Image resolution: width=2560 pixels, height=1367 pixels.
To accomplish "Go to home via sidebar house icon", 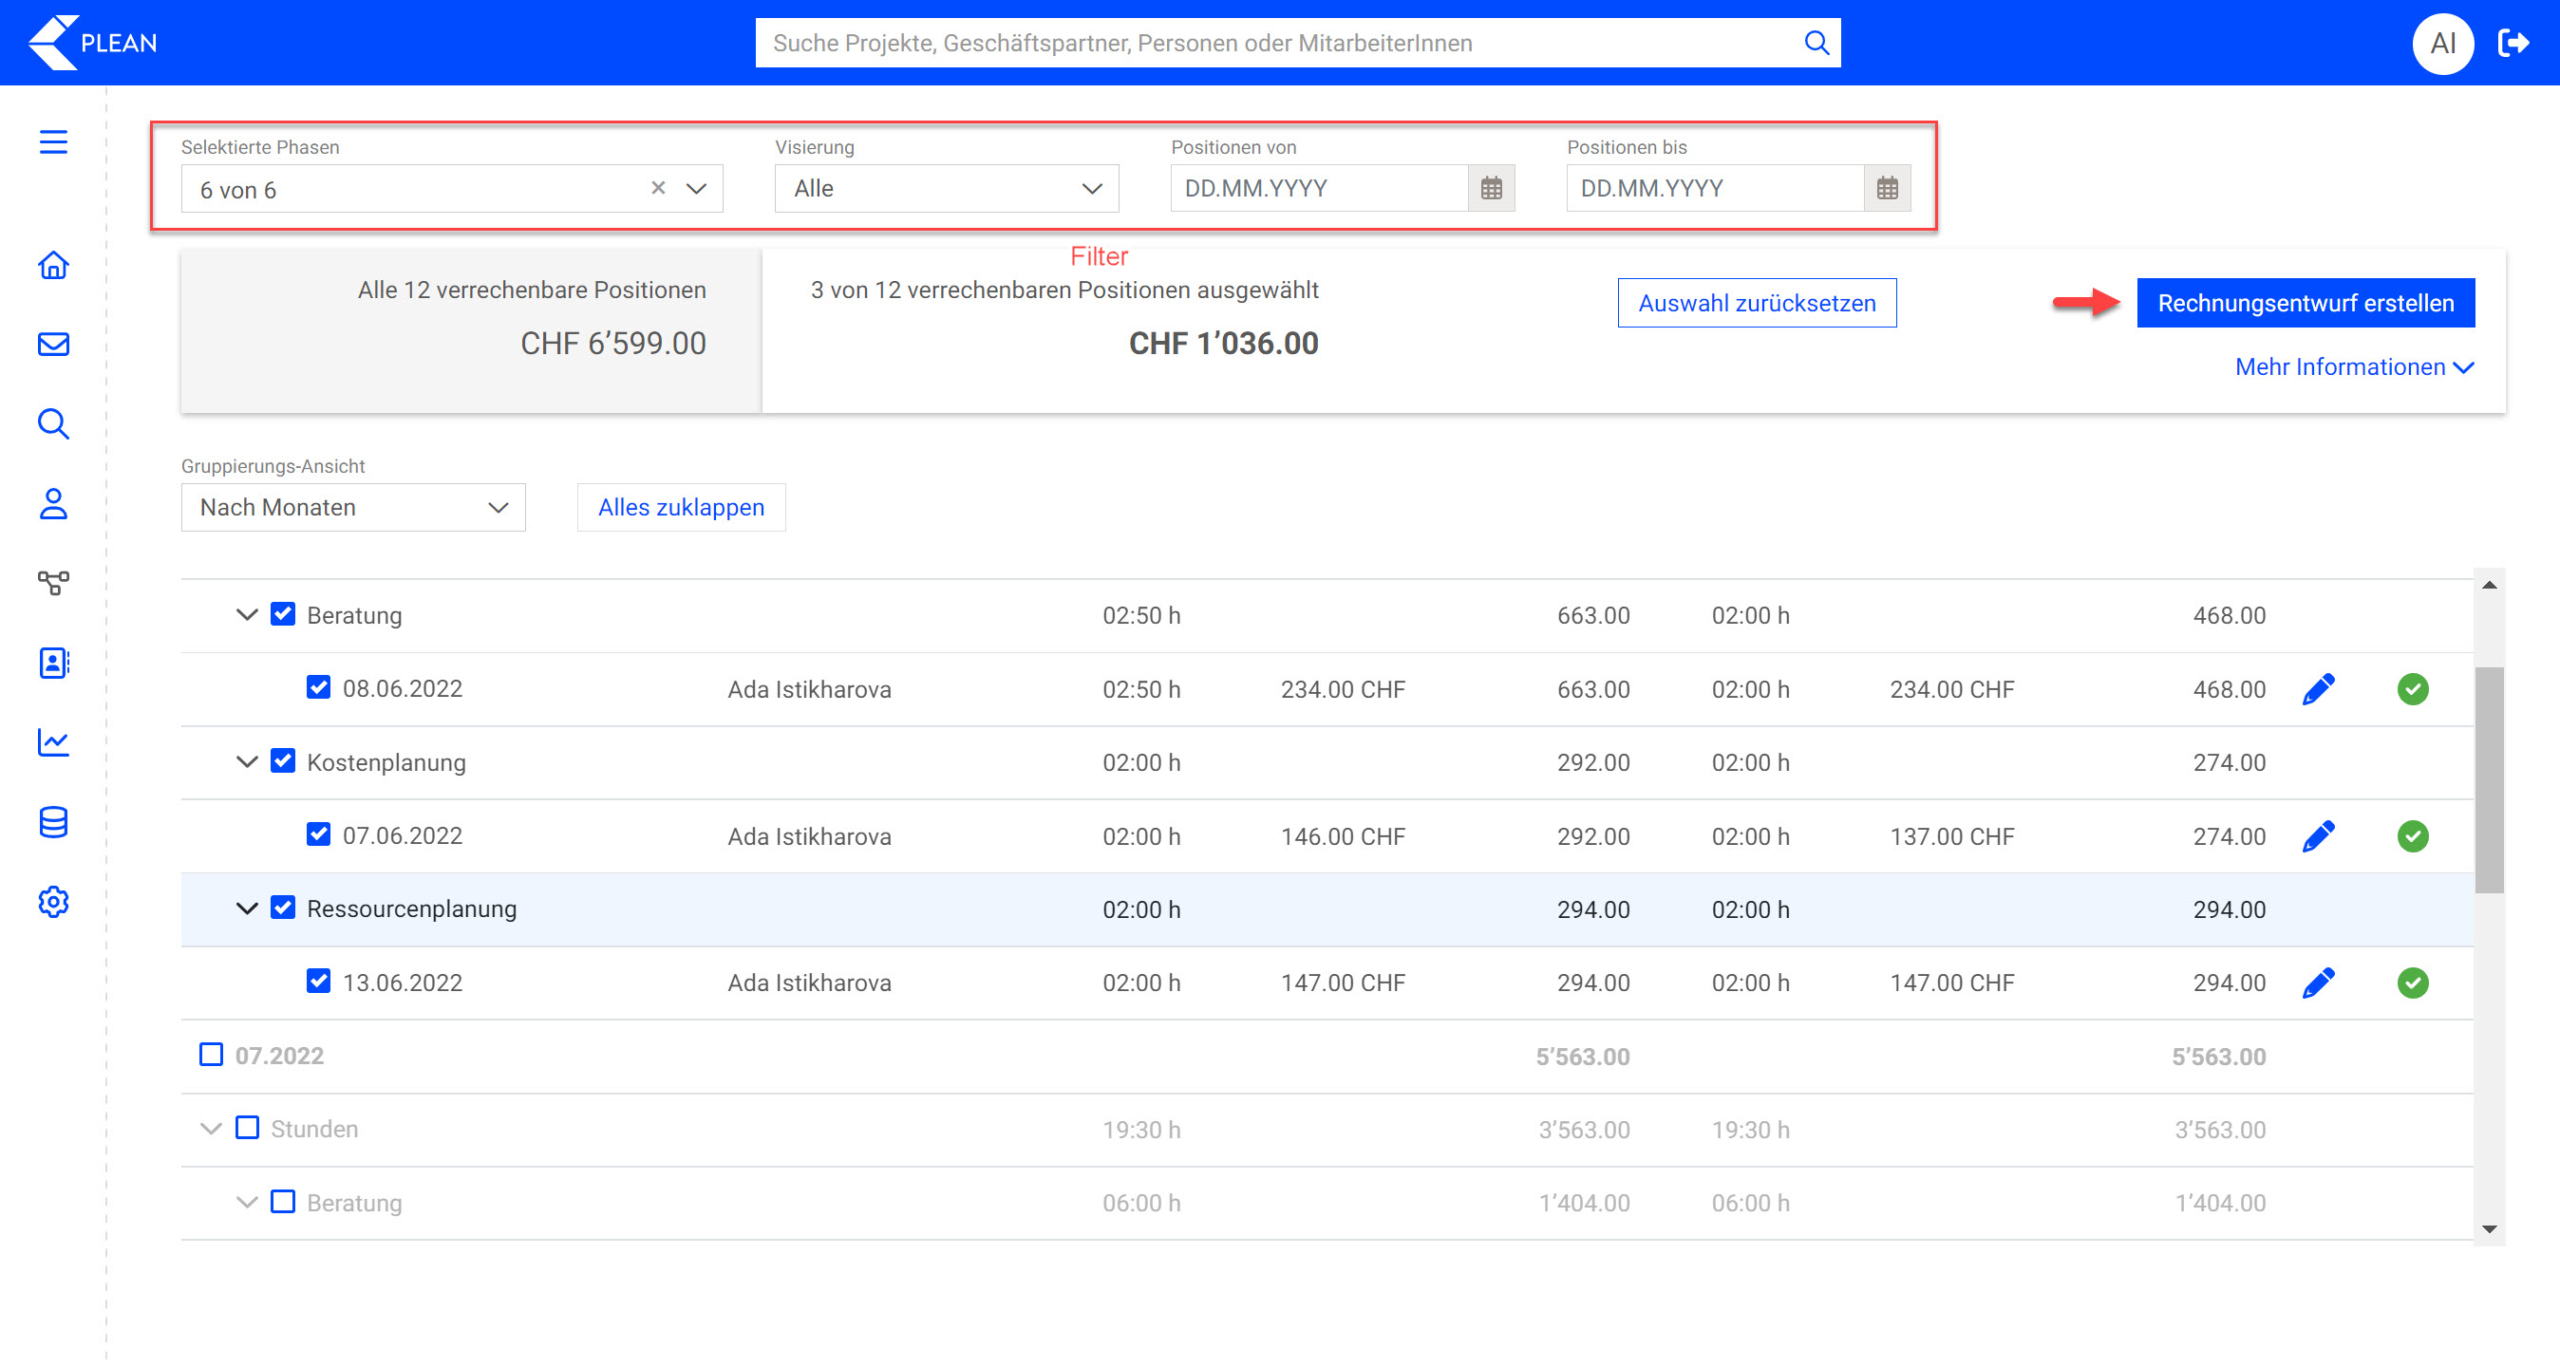I will (x=53, y=265).
